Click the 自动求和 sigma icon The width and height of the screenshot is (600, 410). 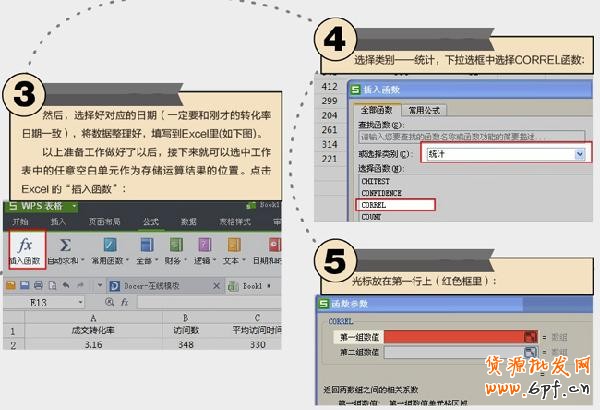tap(65, 243)
